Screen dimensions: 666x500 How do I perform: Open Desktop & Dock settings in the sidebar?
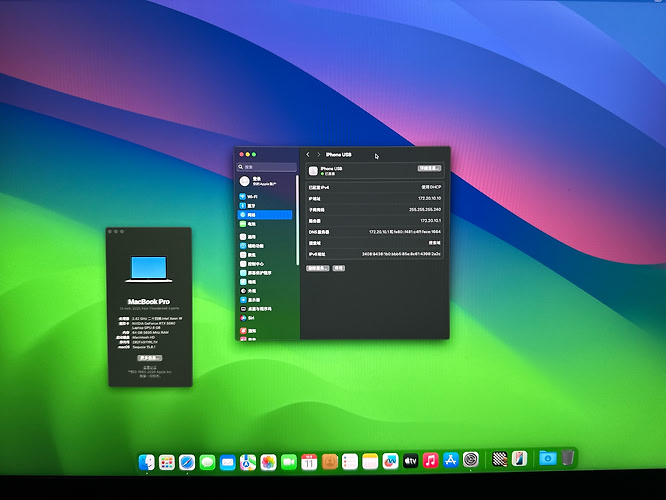point(265,309)
